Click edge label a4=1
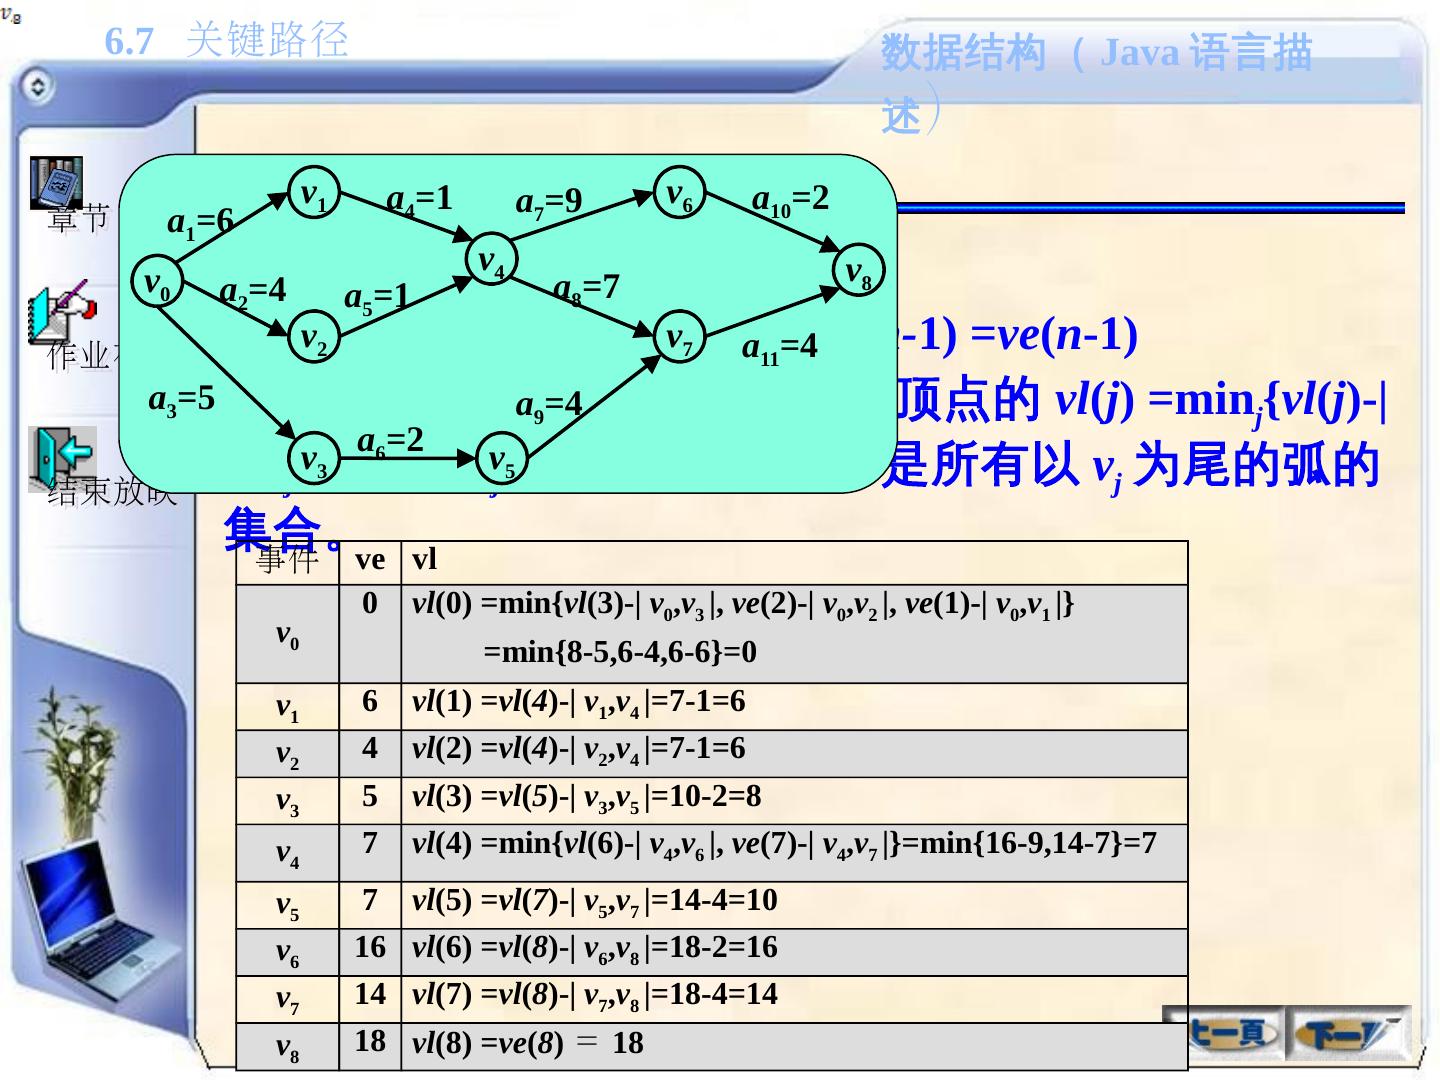 point(420,199)
